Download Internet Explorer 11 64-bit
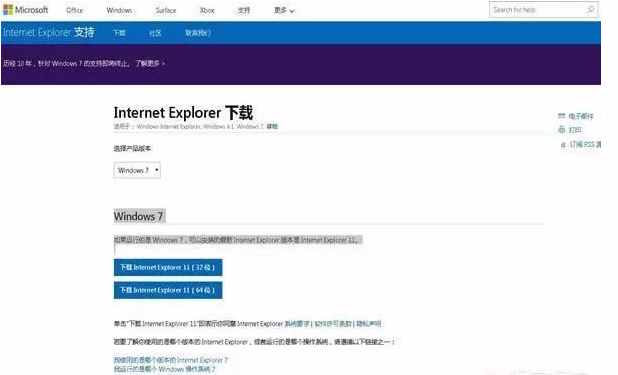 pyautogui.click(x=168, y=290)
